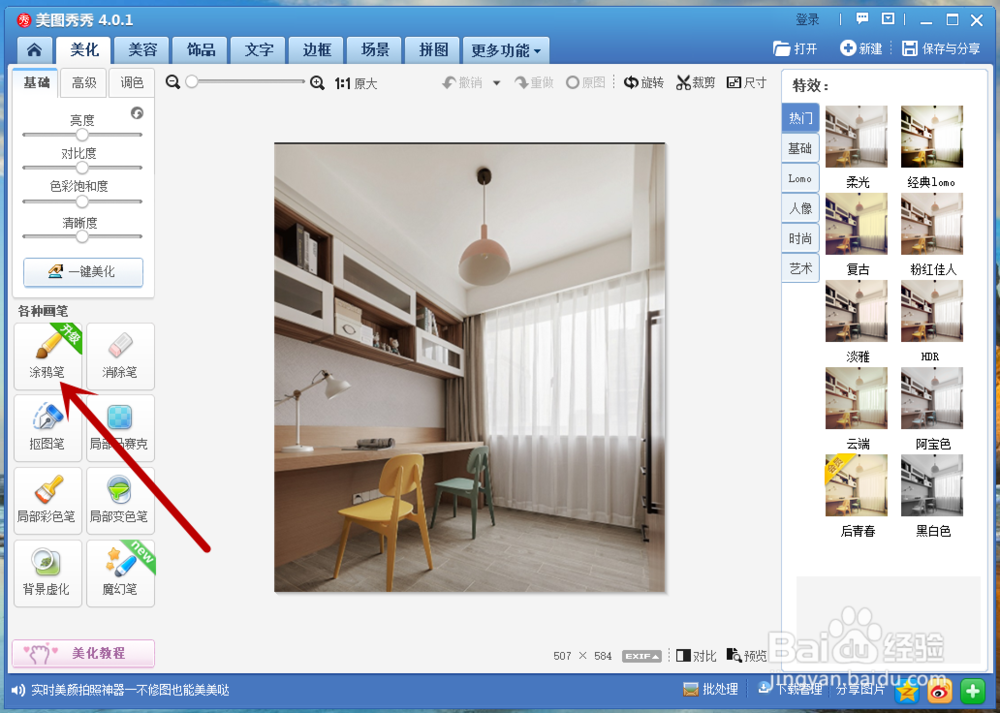Select the 热门 effects category

pos(800,118)
